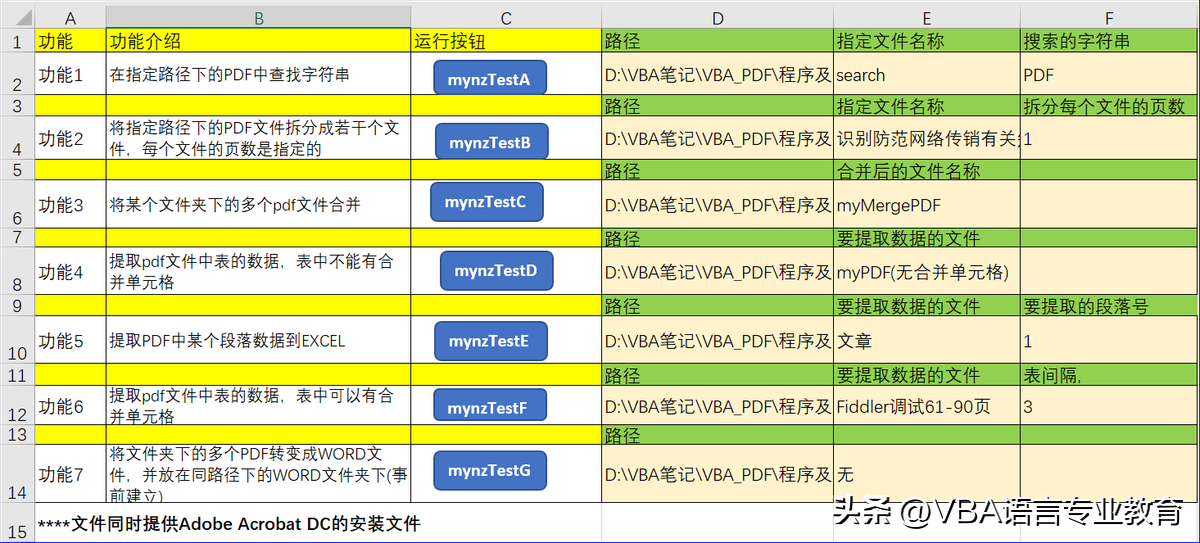Run the mynzTestB button
1200x543 pixels.
coord(491,141)
